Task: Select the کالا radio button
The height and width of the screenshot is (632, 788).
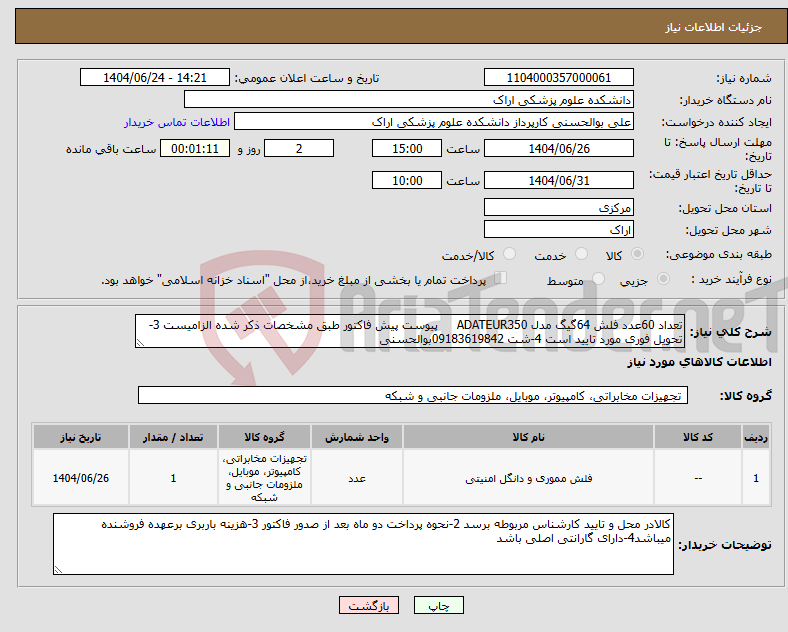Action: click(x=637, y=254)
